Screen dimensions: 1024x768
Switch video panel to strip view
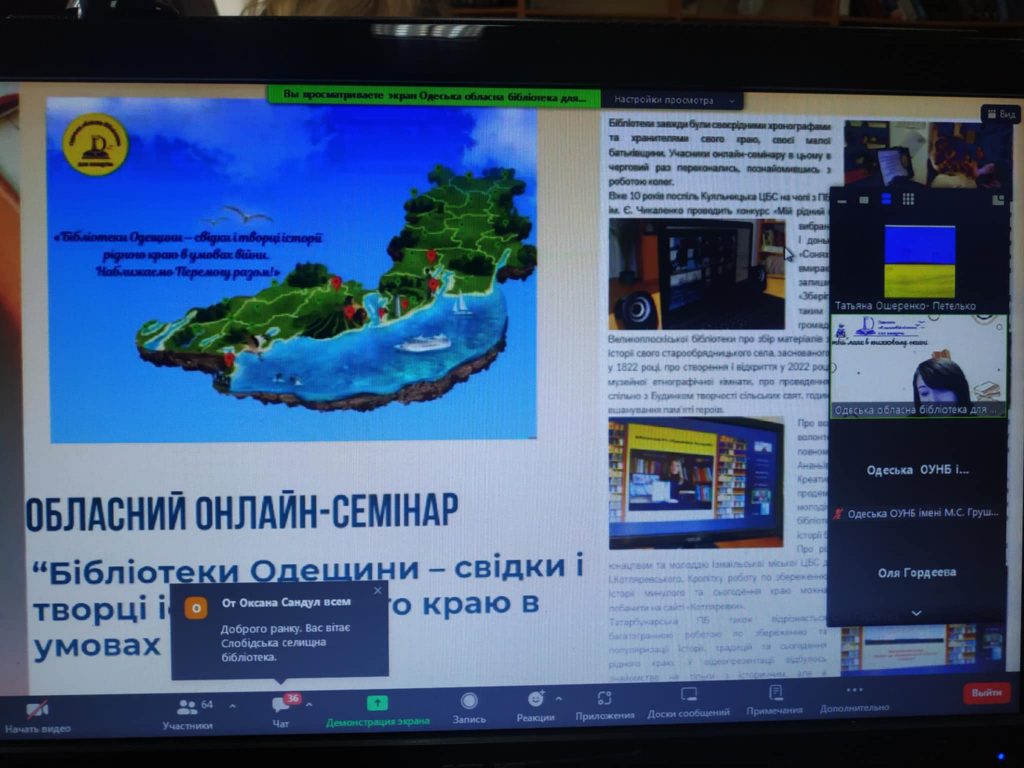pos(884,199)
